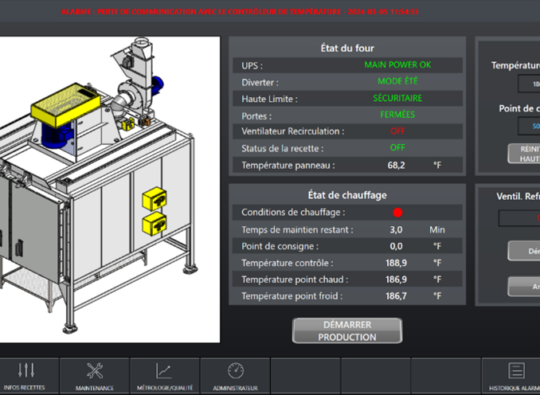Open the Infos Recettes sliders icon
540x395 pixels.
pos(26,371)
